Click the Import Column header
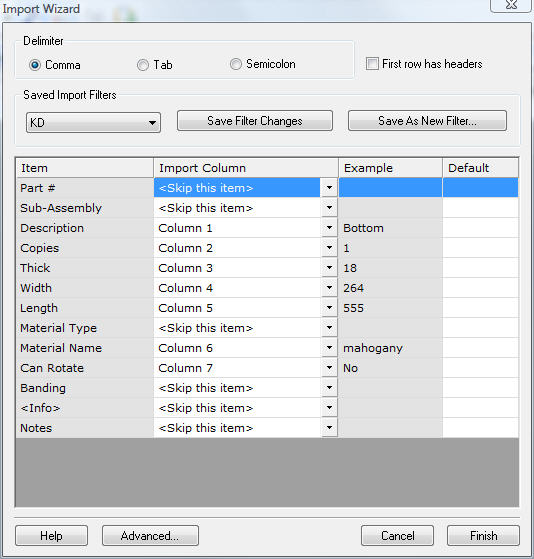534x559 pixels. (246, 168)
